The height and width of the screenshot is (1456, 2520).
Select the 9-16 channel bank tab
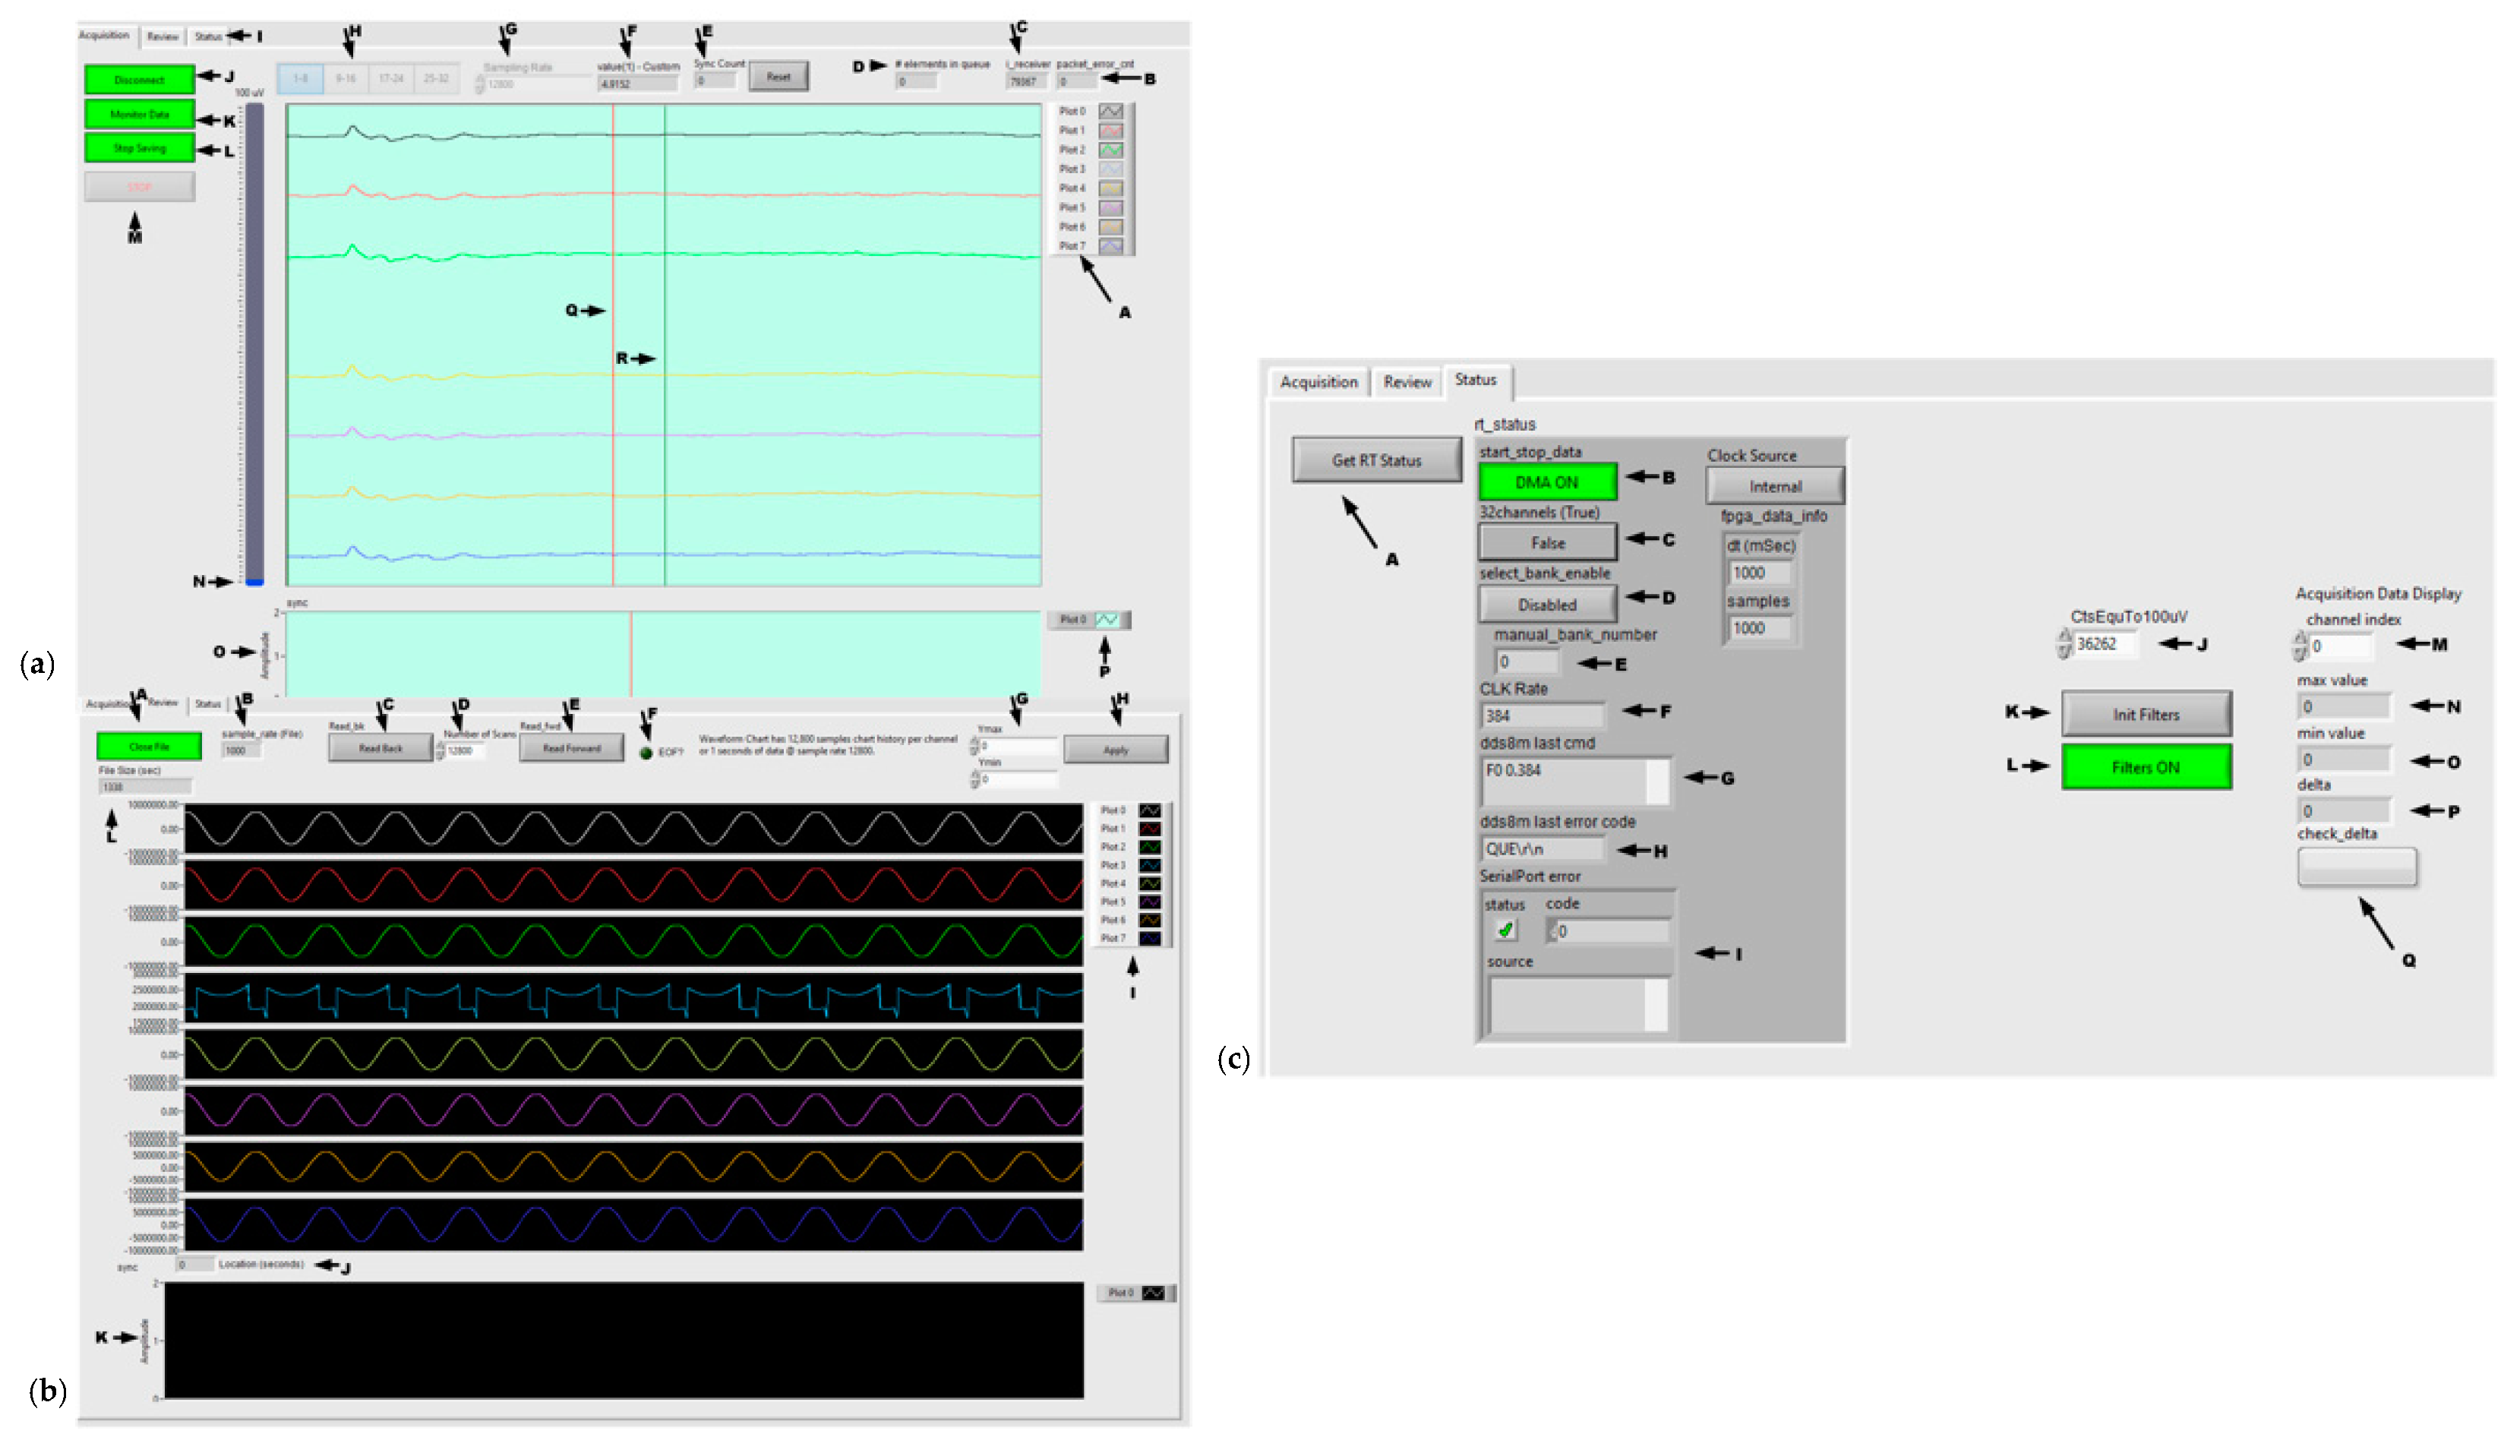tap(346, 79)
